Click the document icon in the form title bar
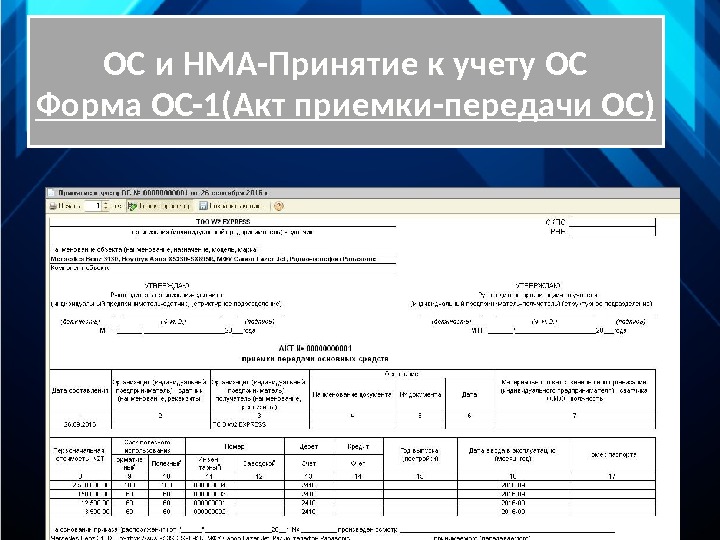720x540 pixels. click(51, 193)
